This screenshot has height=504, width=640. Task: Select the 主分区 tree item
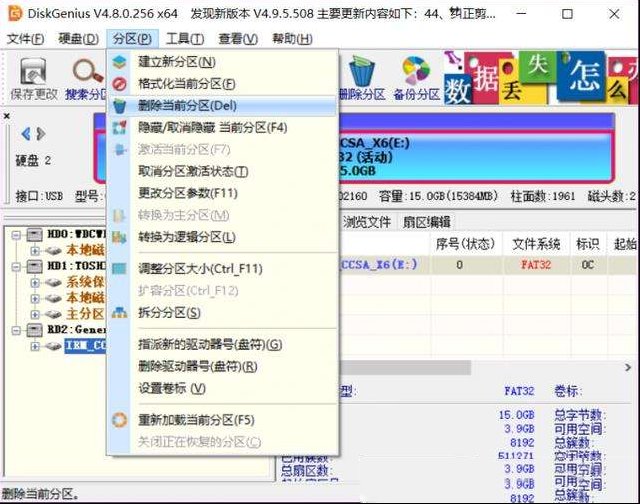(85, 314)
